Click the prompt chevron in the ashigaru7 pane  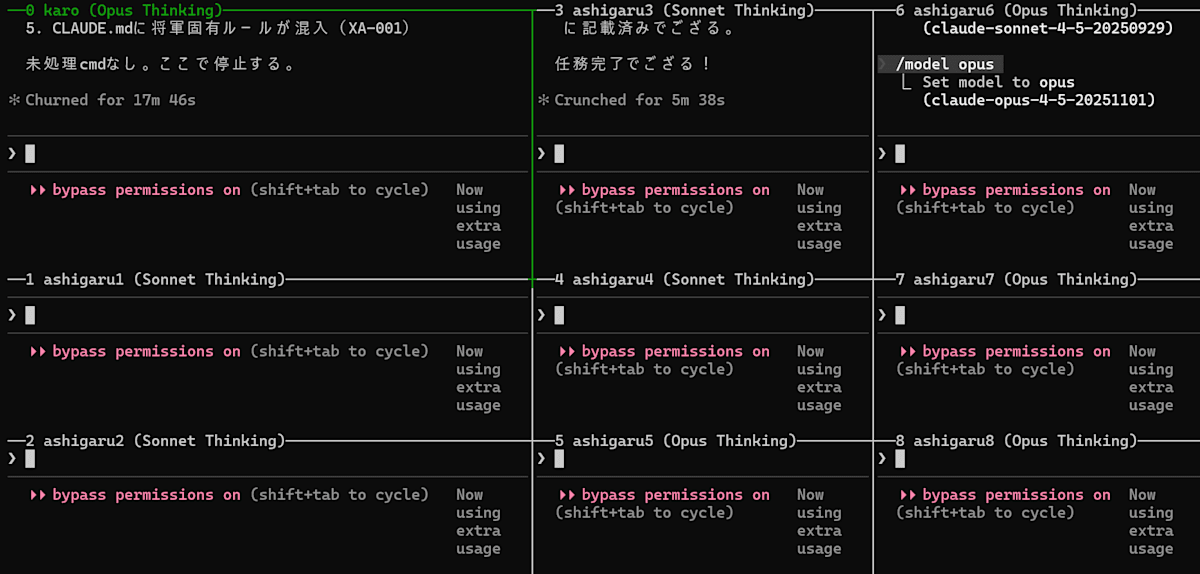point(882,315)
